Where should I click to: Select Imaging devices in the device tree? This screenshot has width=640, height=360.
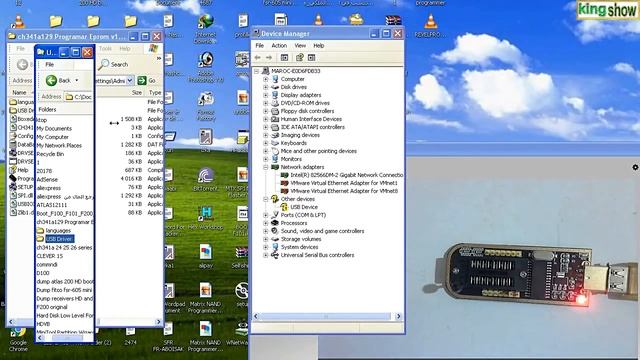(x=300, y=135)
